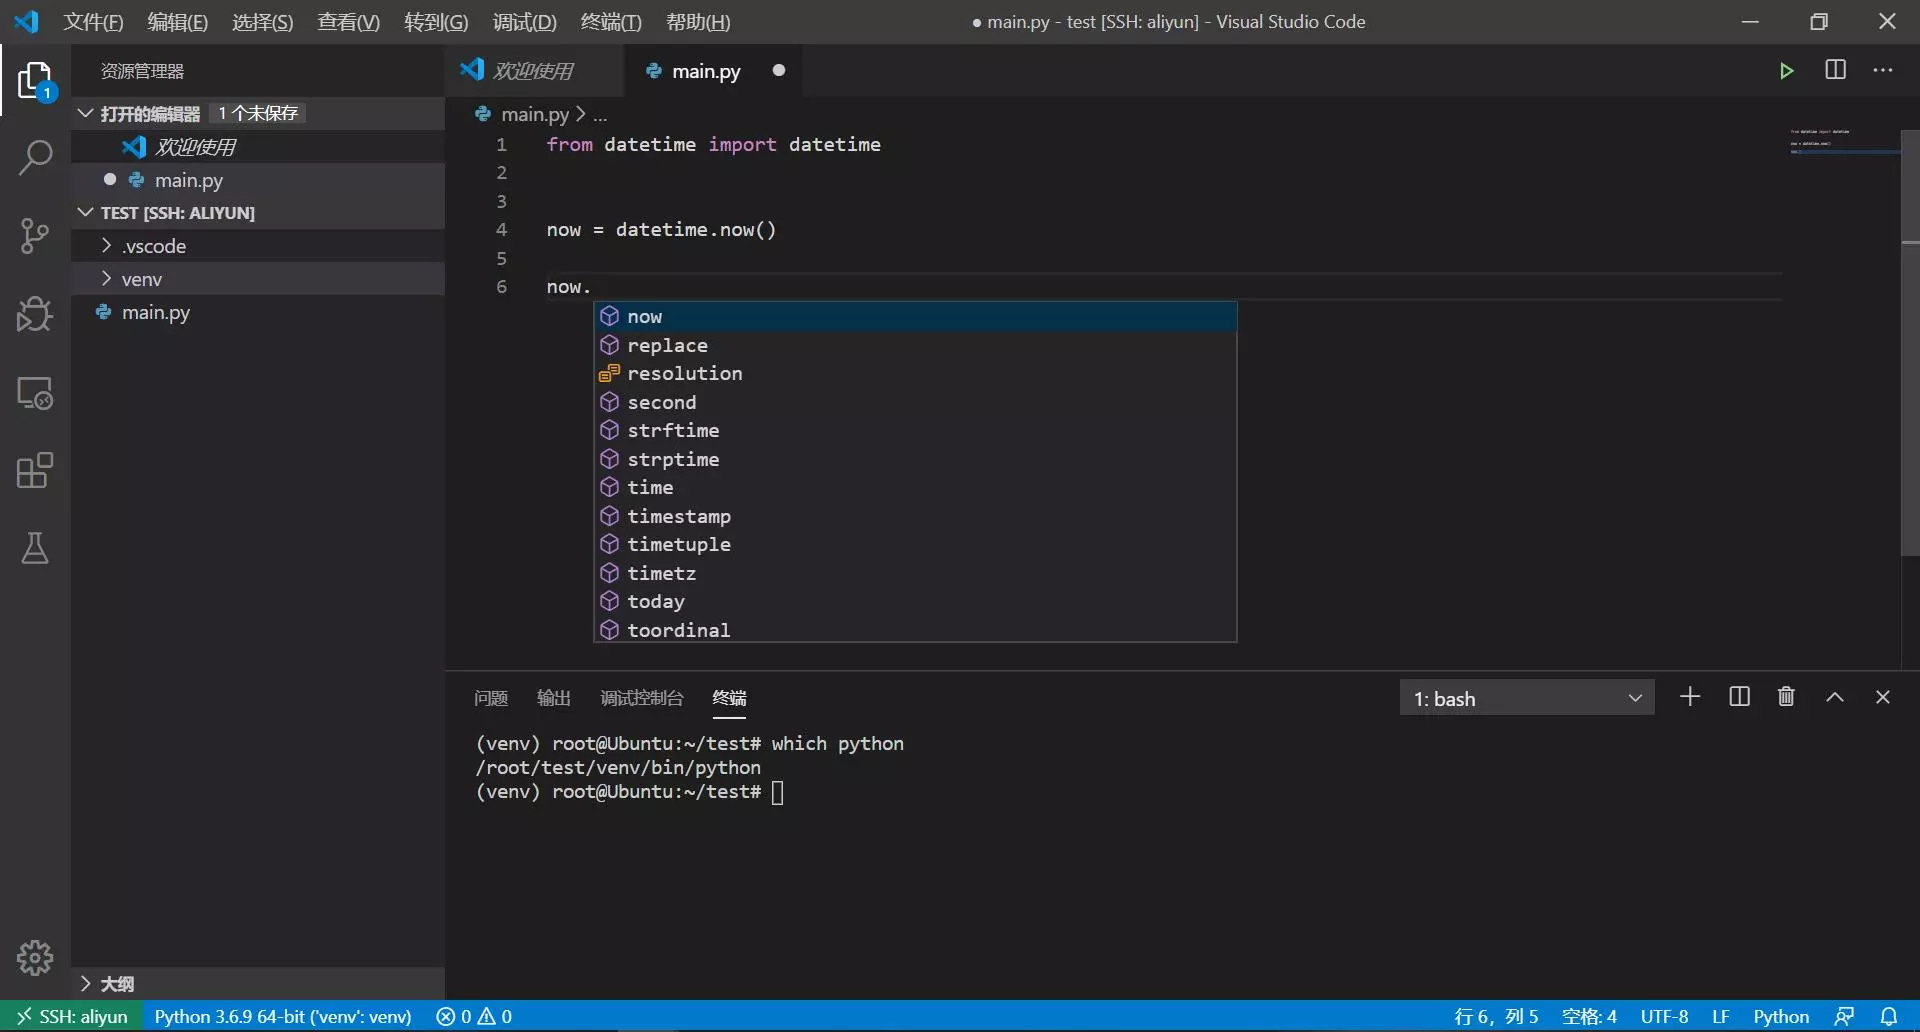Select Python 3.6.9 interpreter in status bar
Viewport: 1920px width, 1032px height.
[283, 1016]
